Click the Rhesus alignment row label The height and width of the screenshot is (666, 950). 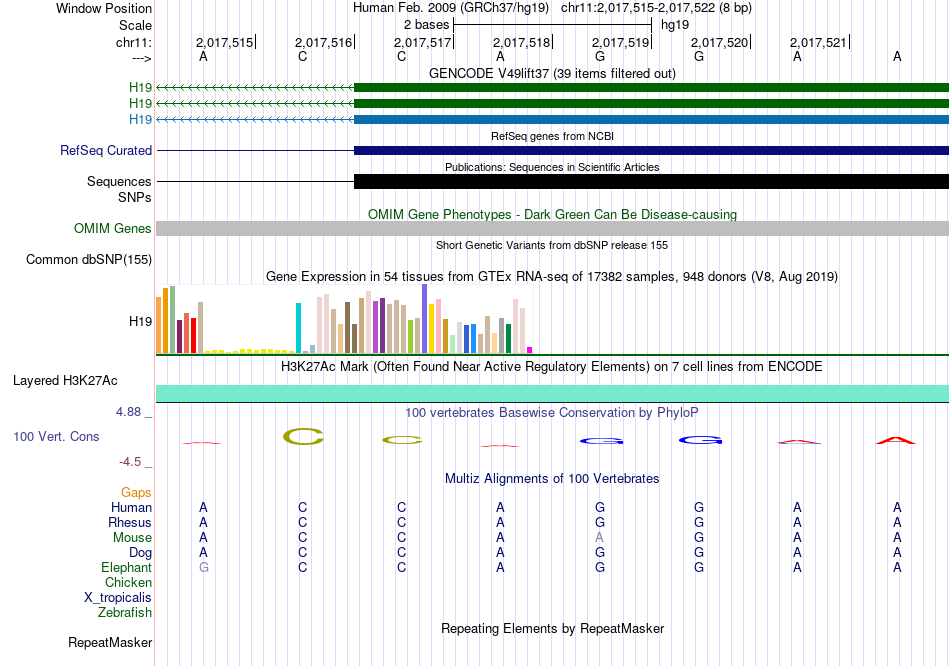(x=130, y=522)
